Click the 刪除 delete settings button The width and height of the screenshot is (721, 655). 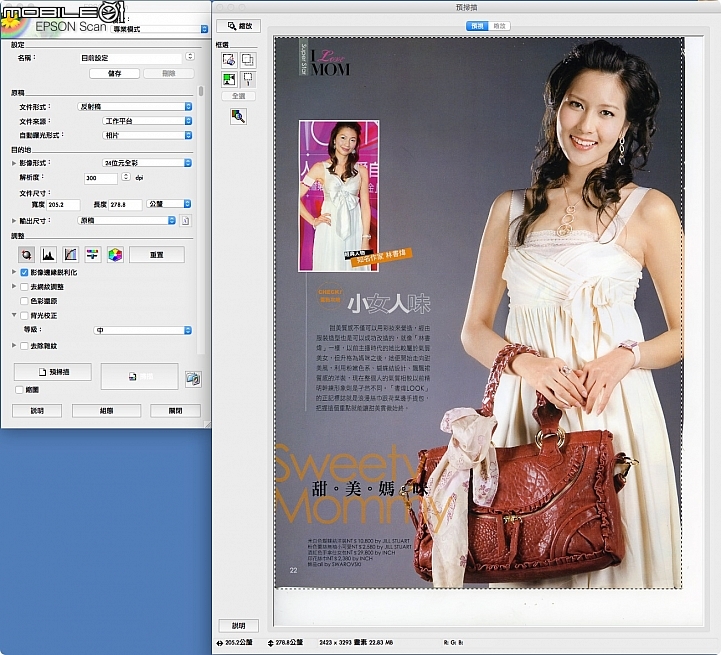click(x=169, y=73)
